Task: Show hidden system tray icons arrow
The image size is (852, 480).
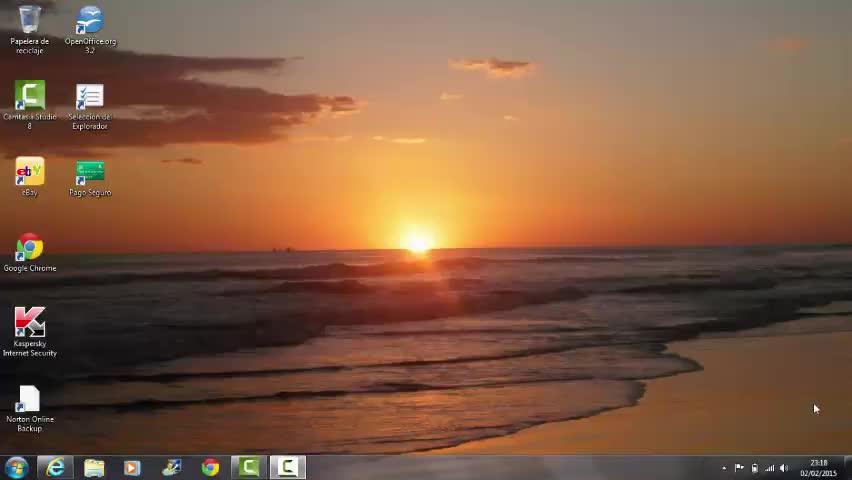Action: click(724, 468)
